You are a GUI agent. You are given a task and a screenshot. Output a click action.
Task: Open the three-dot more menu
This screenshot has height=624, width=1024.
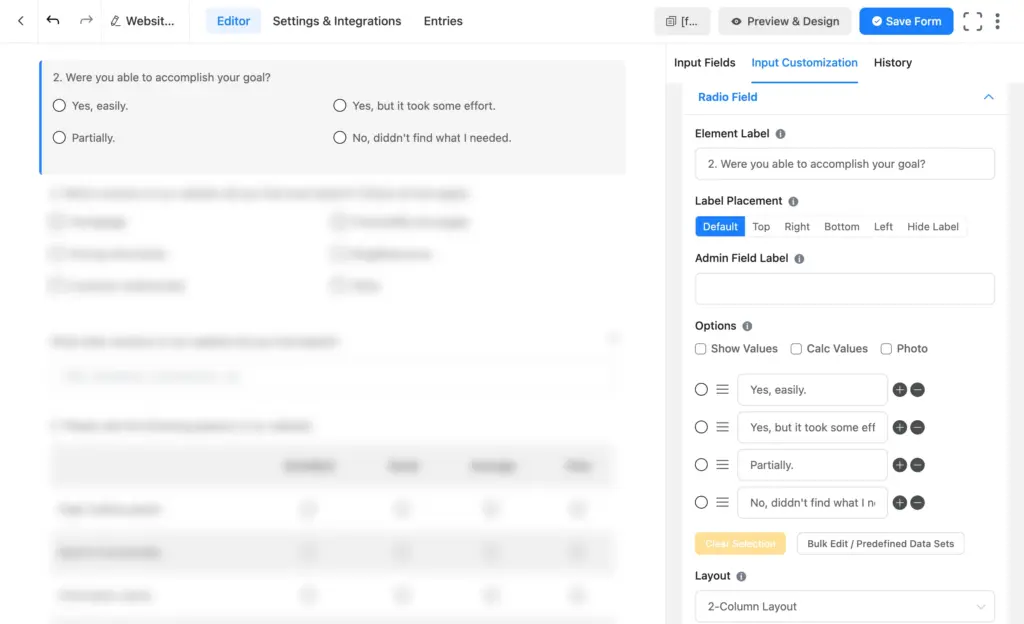tap(997, 22)
